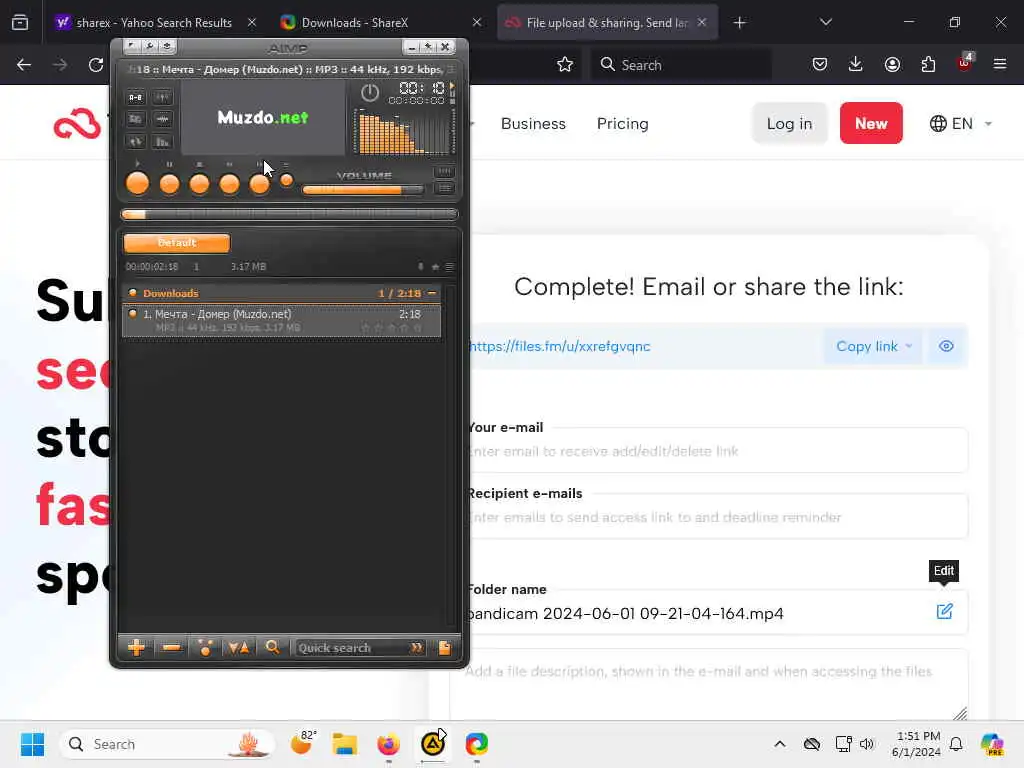Click the playlist management document icon

pos(445,648)
